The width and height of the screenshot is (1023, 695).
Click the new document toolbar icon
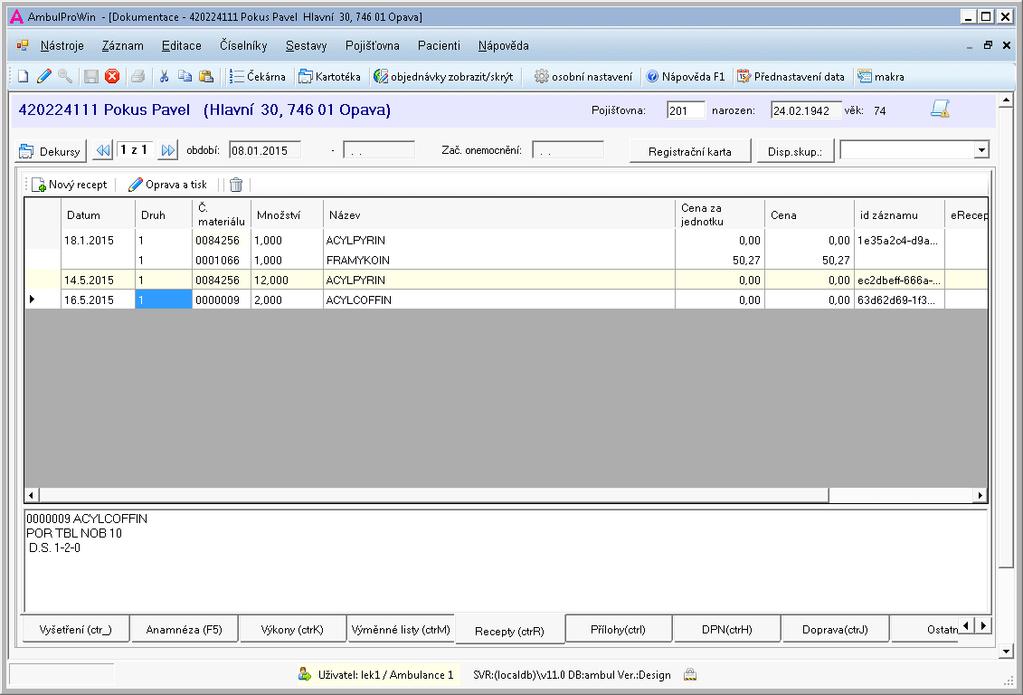click(x=23, y=76)
